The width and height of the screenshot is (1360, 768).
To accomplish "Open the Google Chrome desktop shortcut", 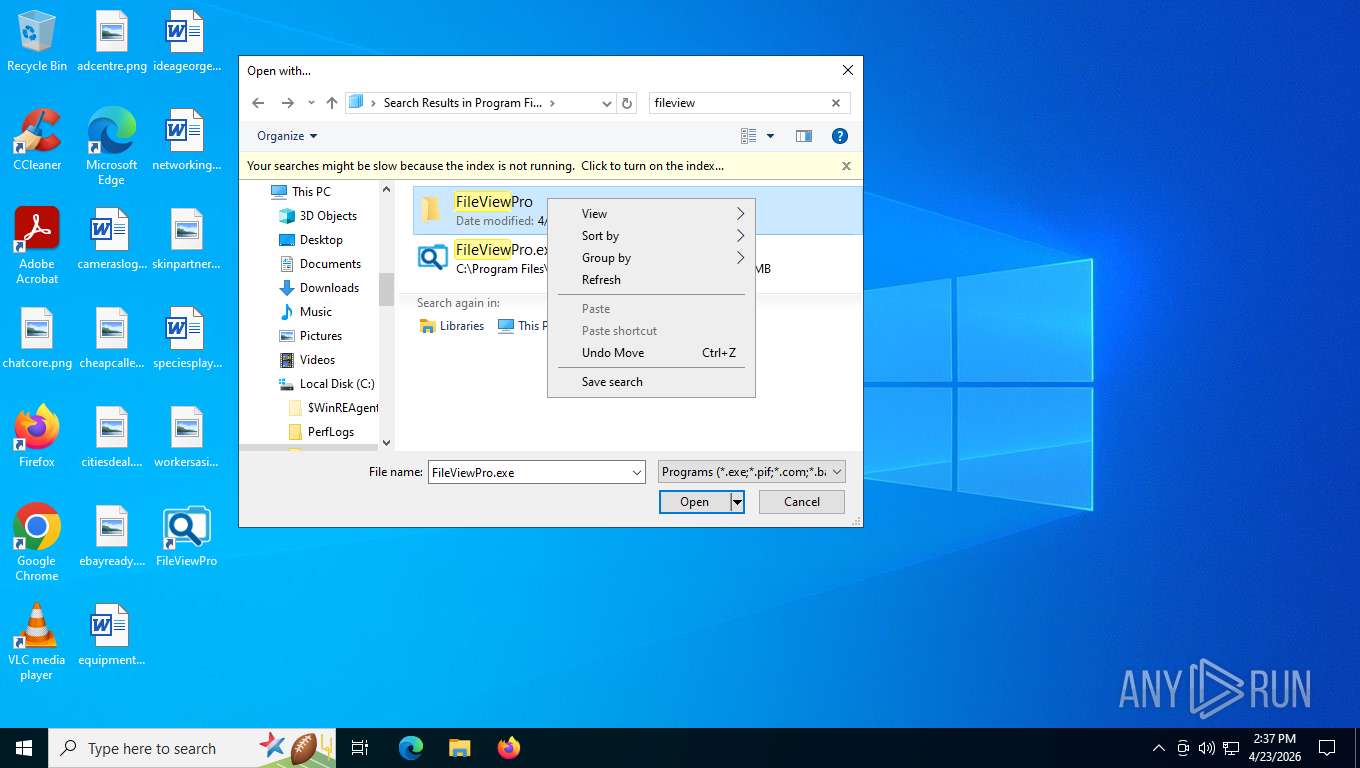I will pos(37,542).
